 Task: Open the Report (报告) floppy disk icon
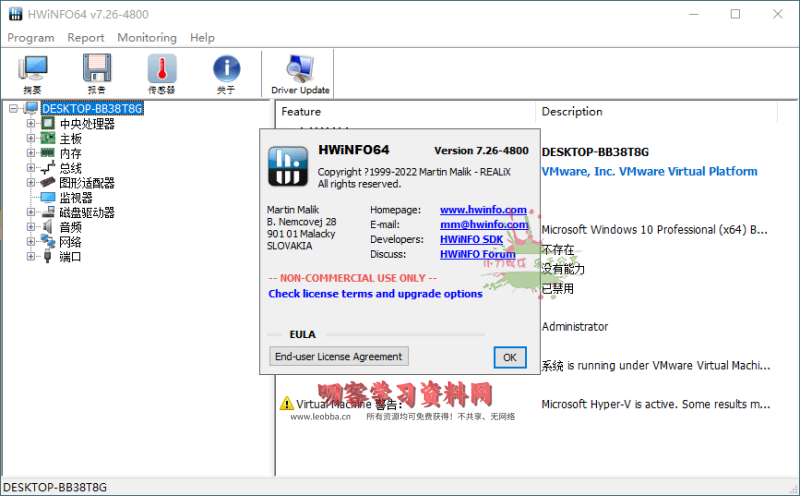[97, 74]
